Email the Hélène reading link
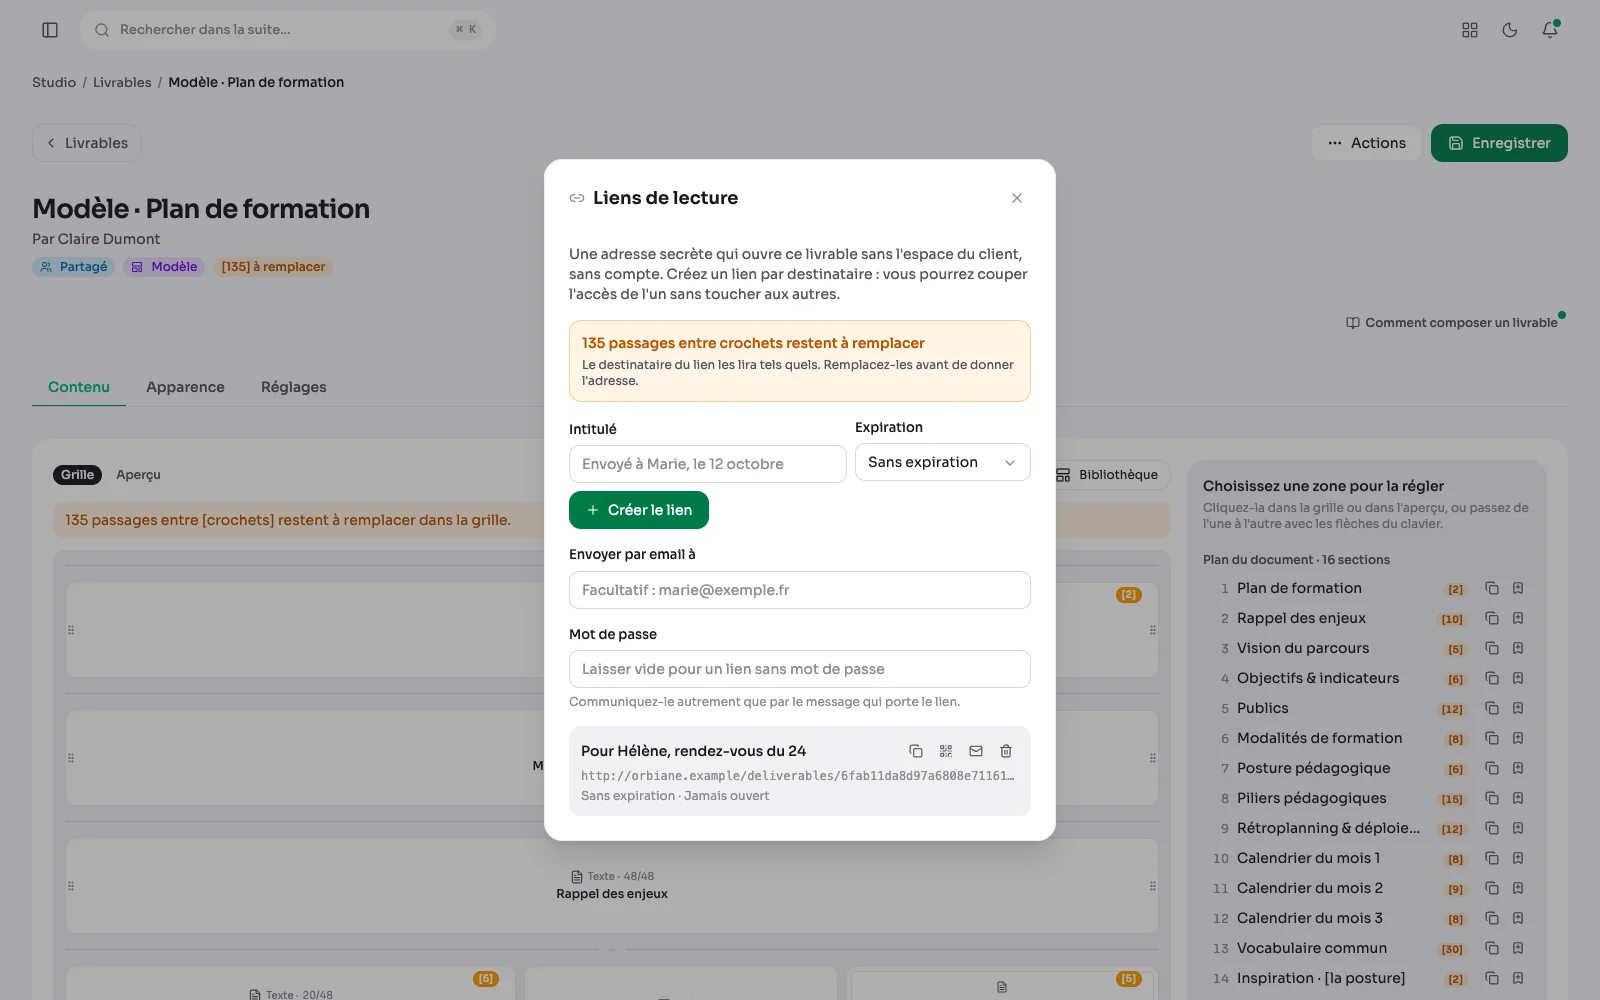This screenshot has height=1000, width=1600. [976, 751]
